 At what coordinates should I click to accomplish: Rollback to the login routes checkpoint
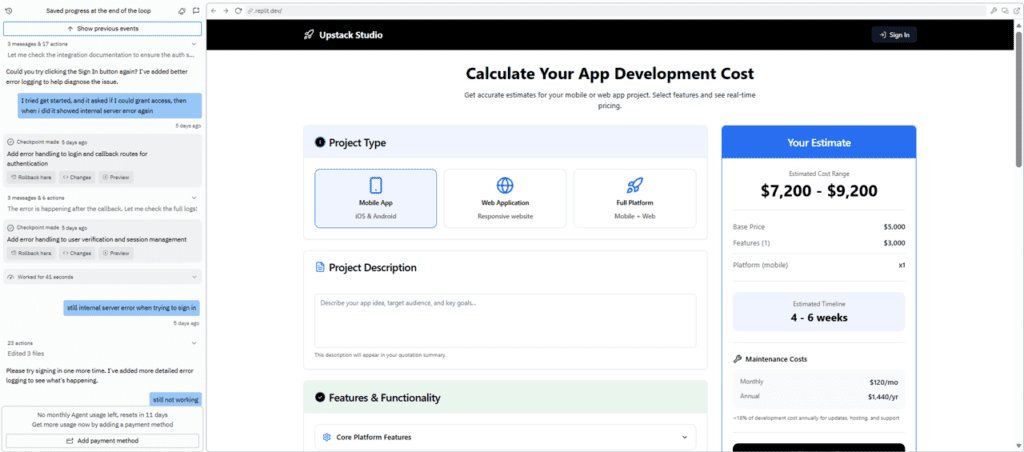coord(31,178)
